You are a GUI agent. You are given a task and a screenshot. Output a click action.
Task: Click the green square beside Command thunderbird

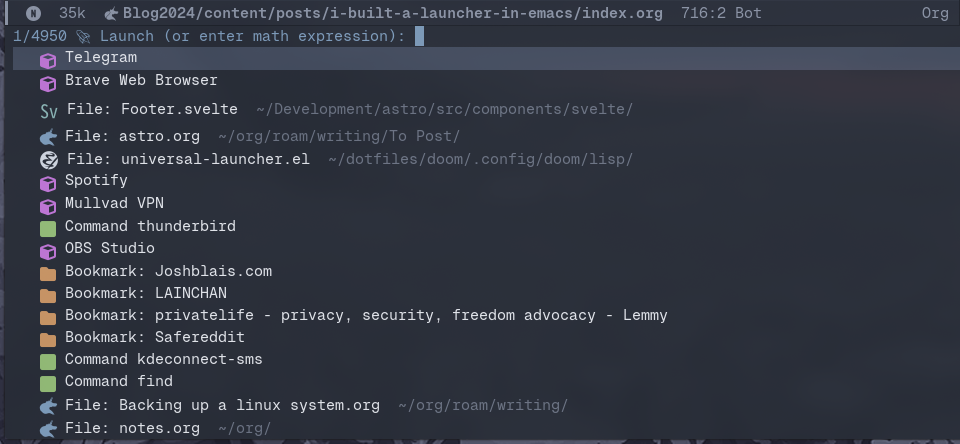pos(48,228)
